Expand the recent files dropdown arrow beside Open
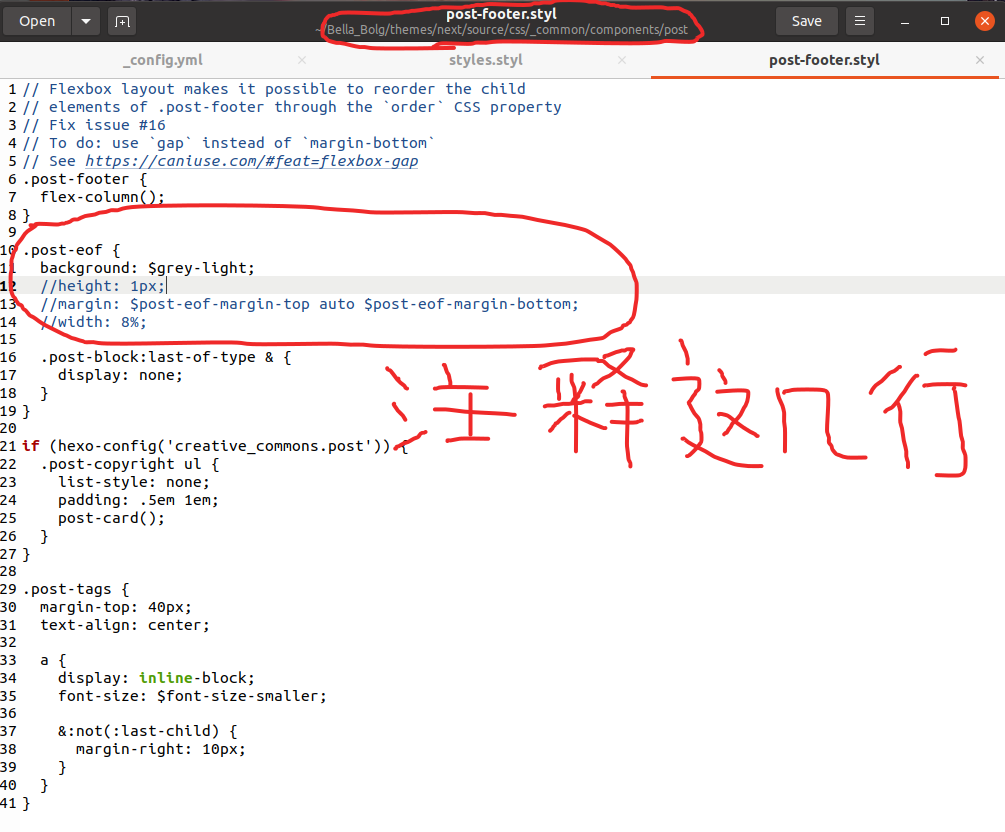 coord(87,21)
